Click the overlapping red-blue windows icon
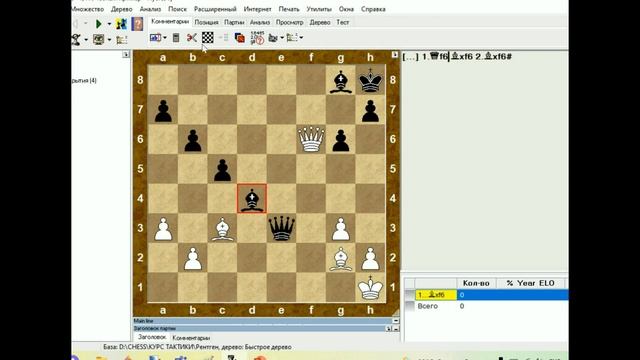This screenshot has width=640, height=360. (240, 38)
